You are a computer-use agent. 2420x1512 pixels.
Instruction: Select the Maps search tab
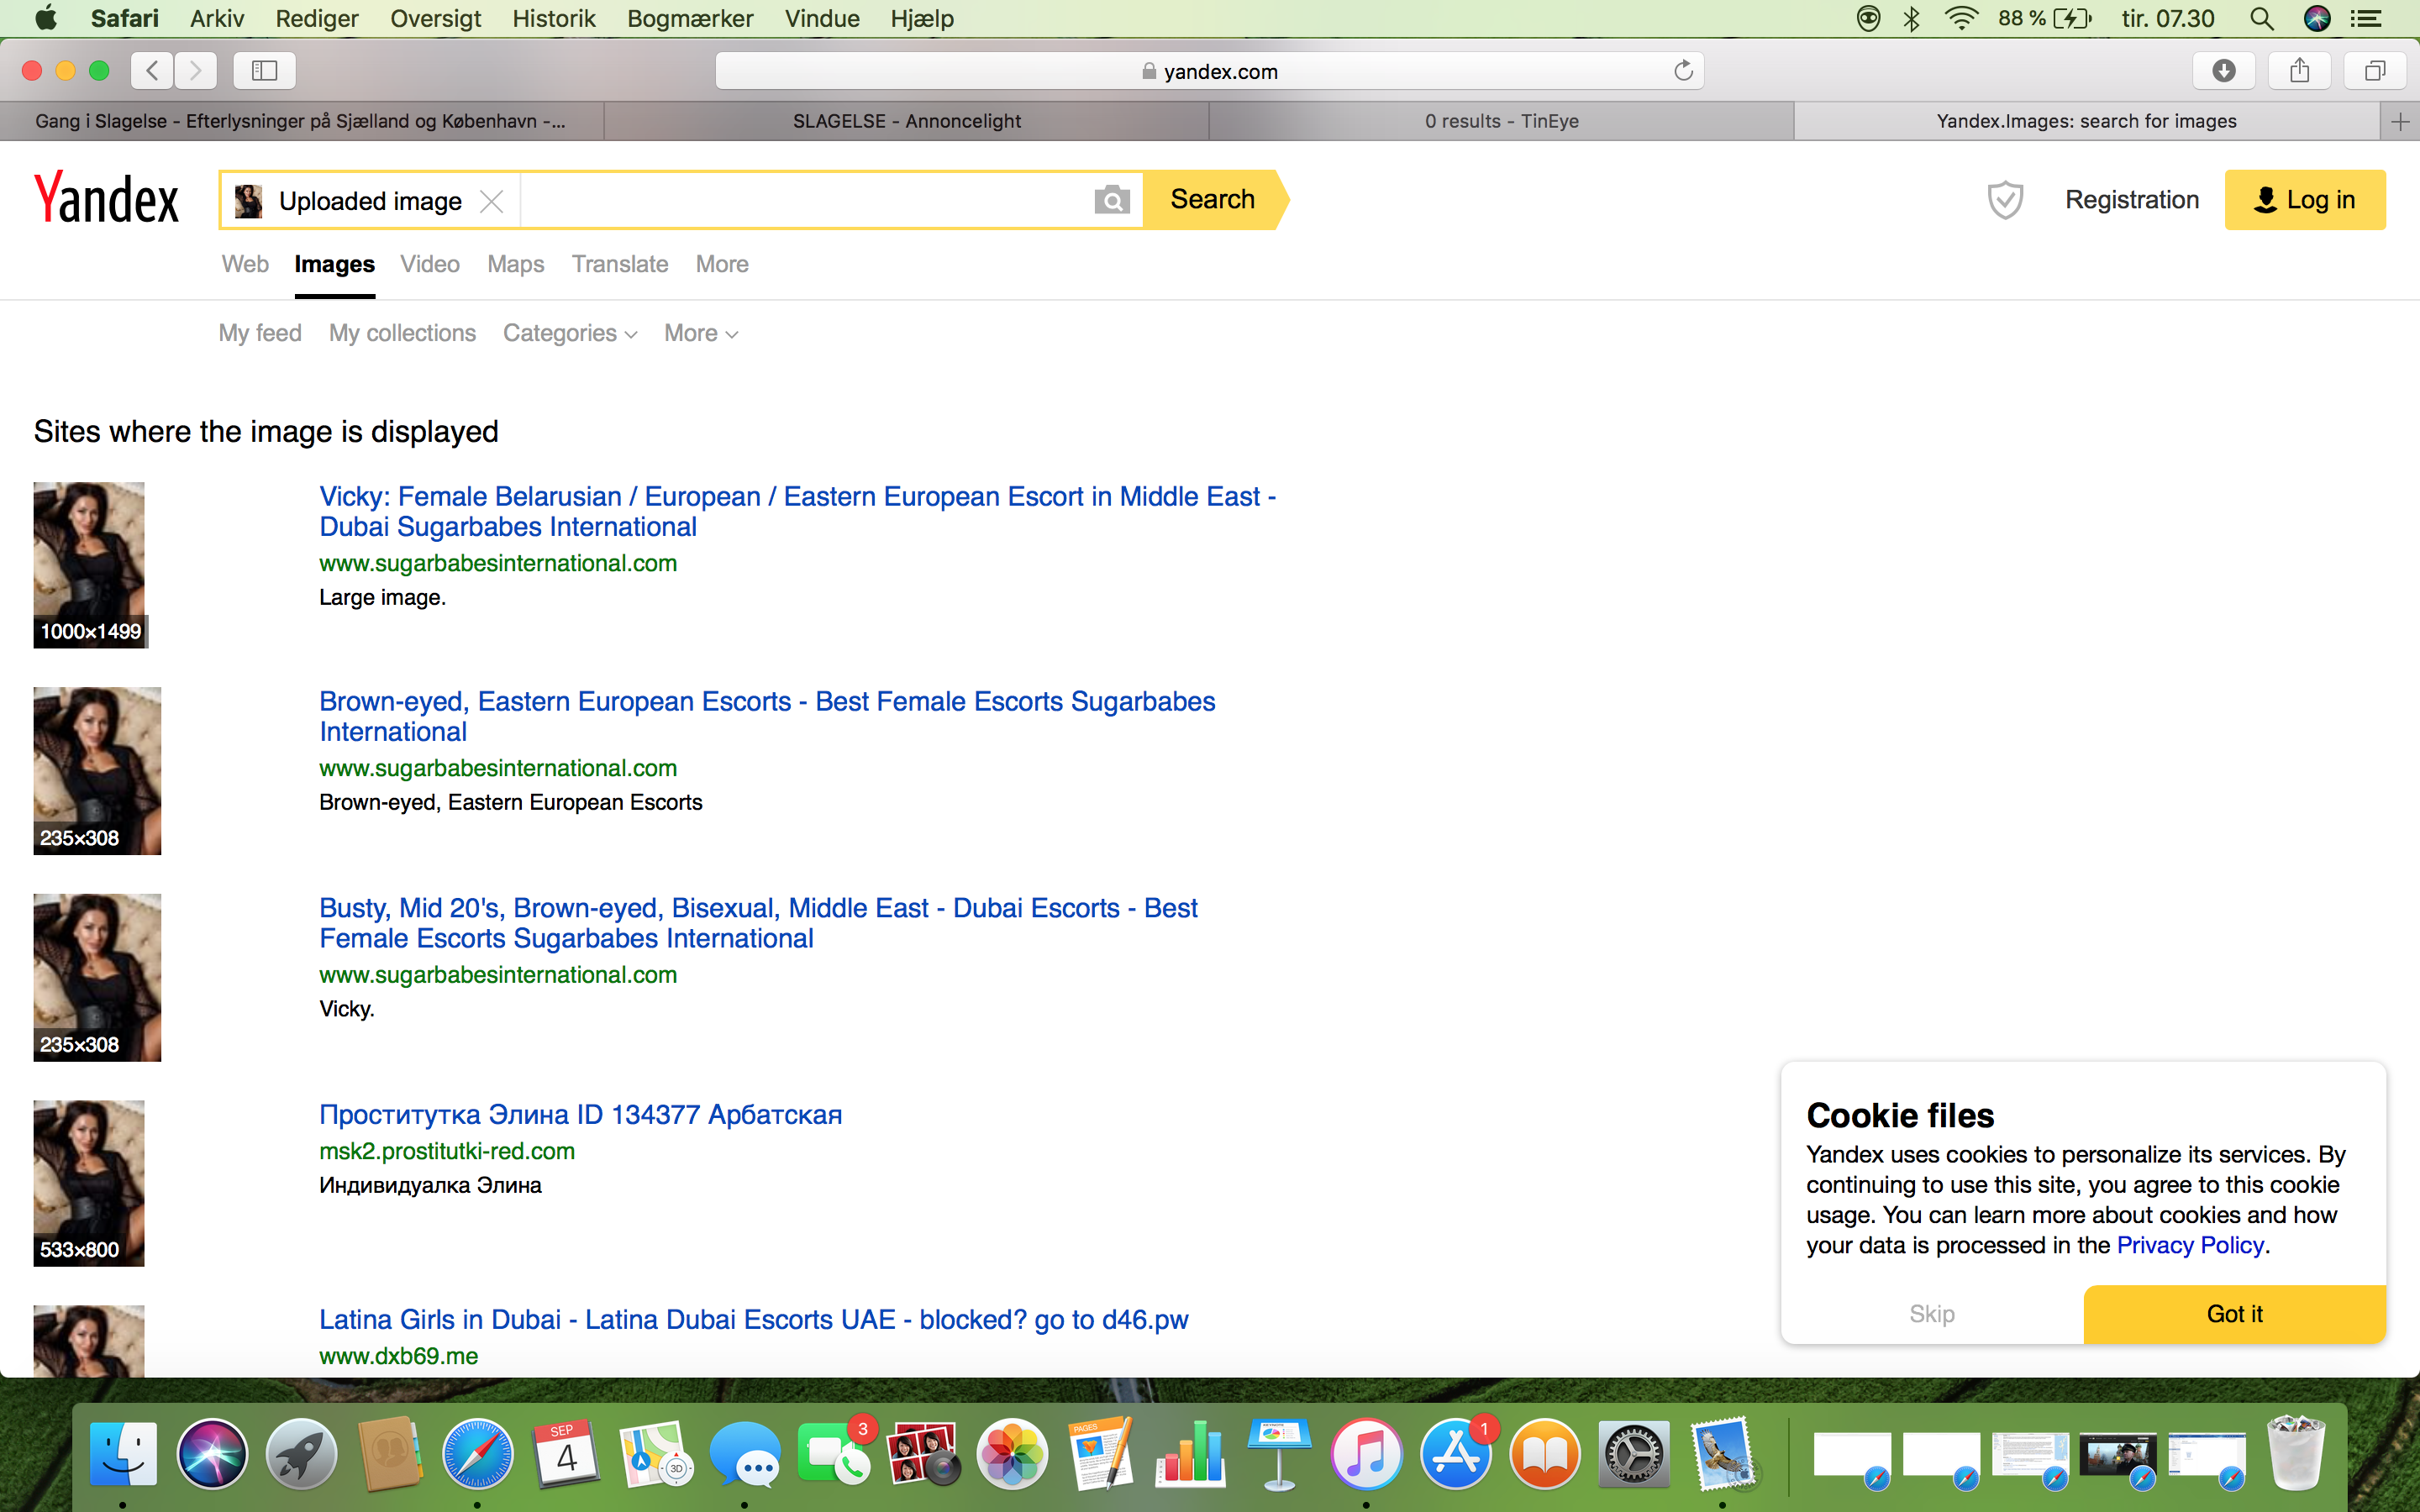[x=516, y=264]
